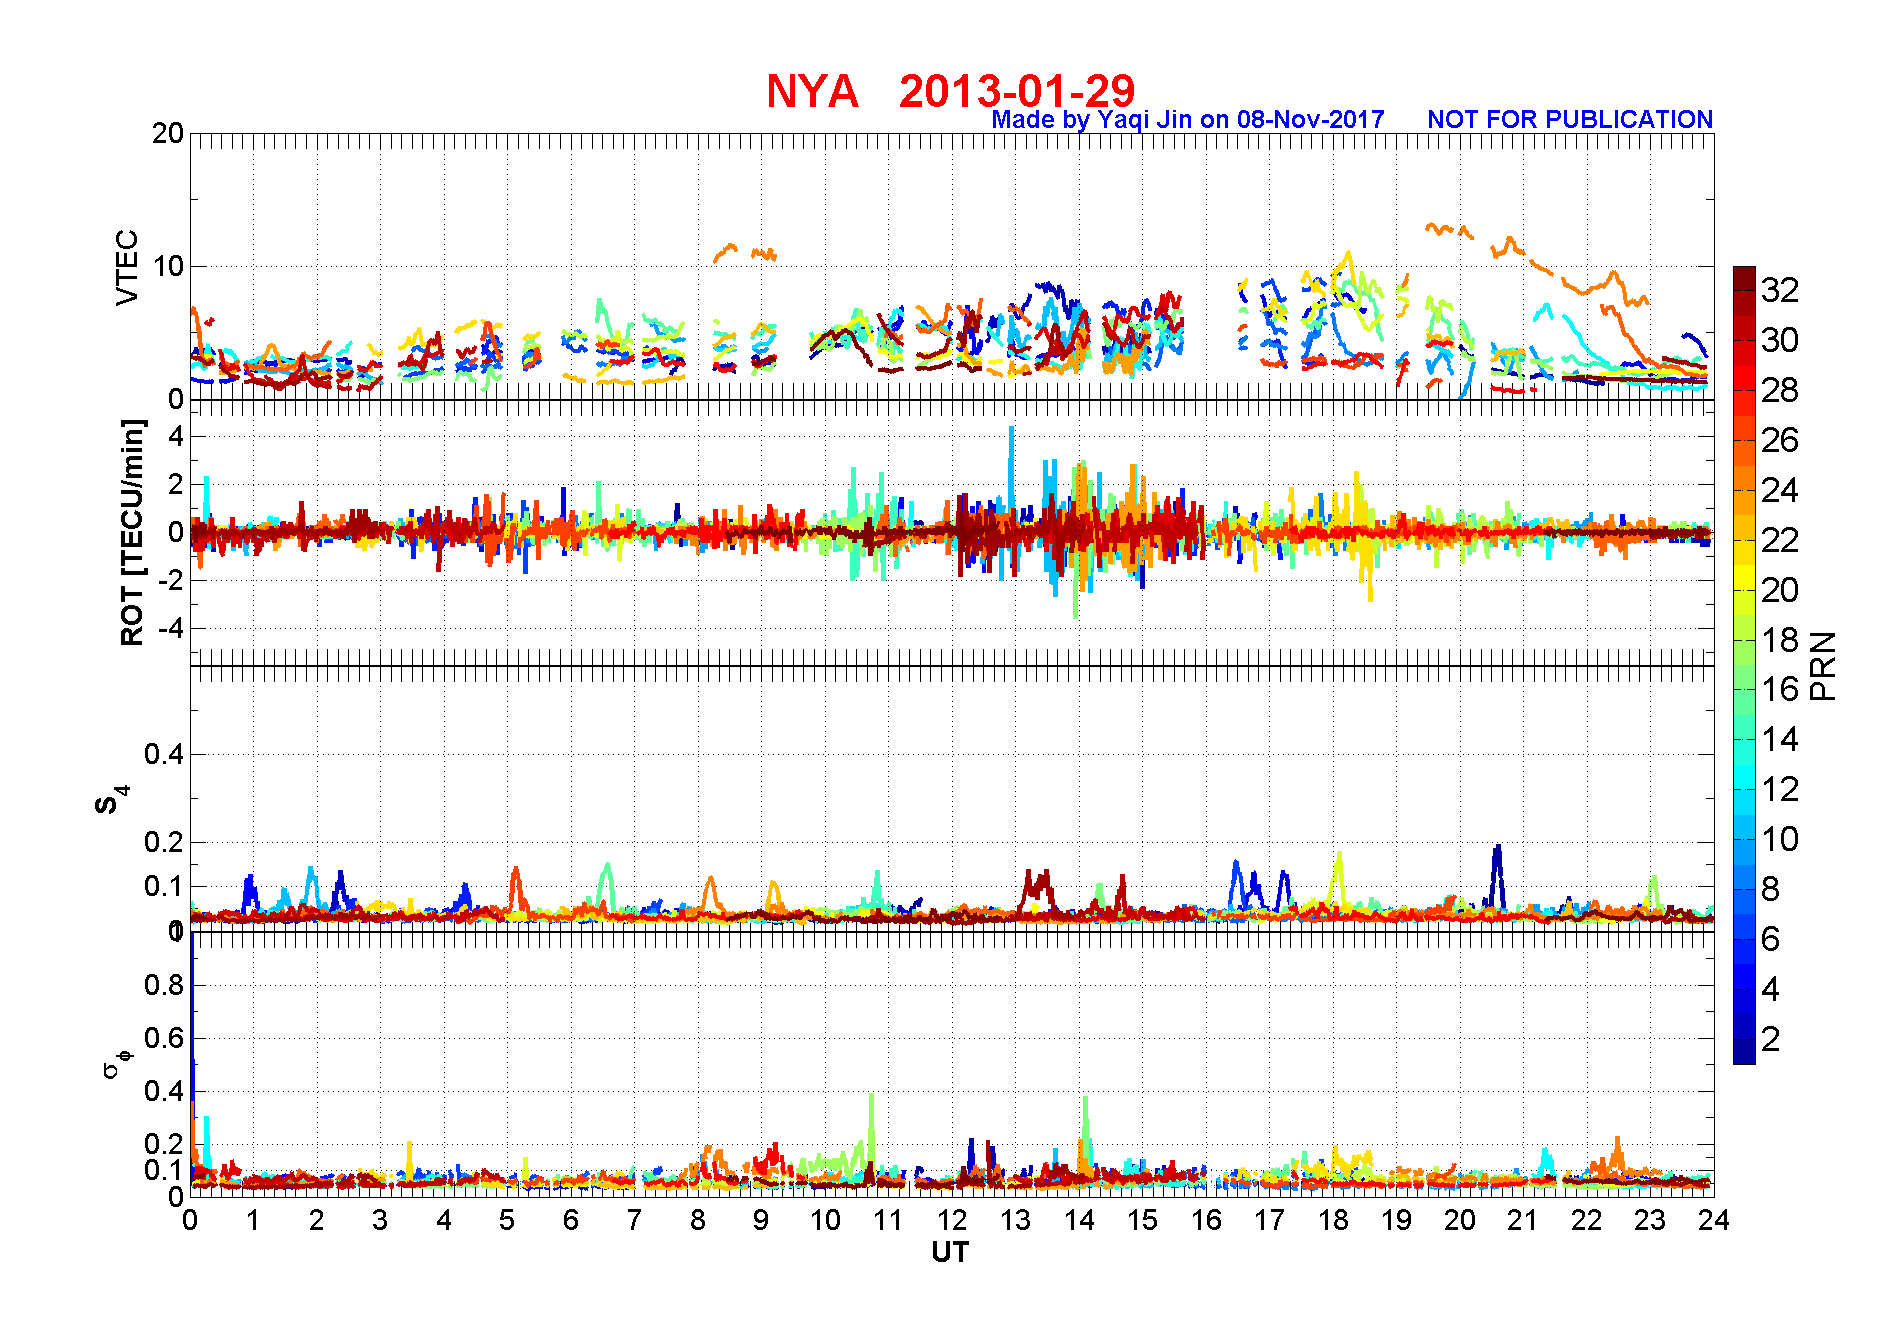Click the "32" tick label on the PRN colorbar

click(1780, 290)
